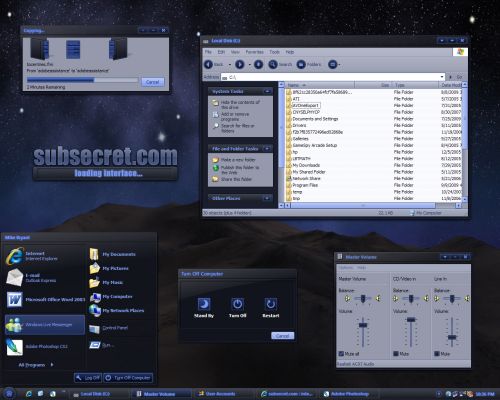
Task: Open the Folders view toolbar icon
Action: (x=301, y=64)
